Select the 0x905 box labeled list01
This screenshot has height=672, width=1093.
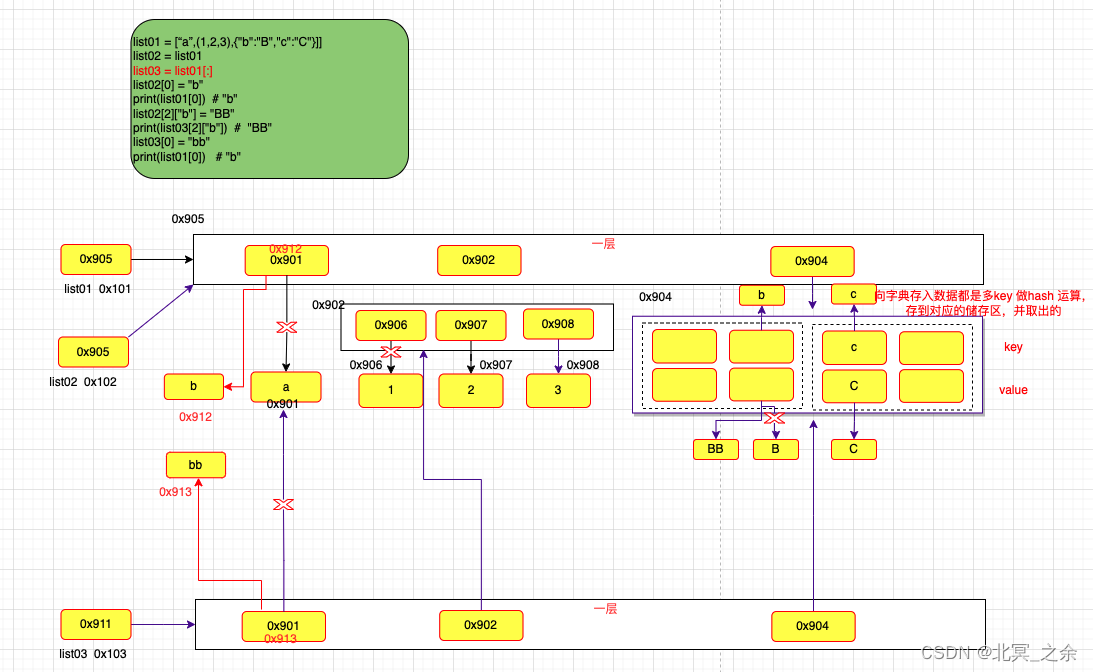[x=95, y=259]
